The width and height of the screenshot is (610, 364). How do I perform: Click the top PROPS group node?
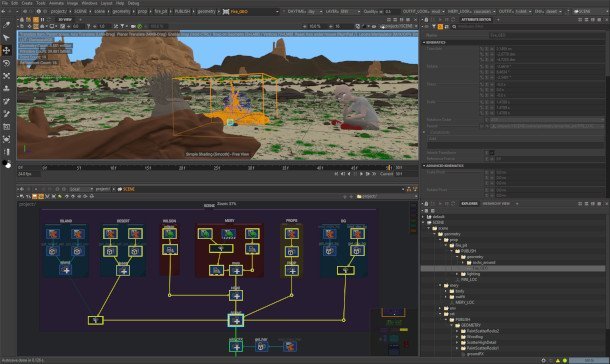pos(291,234)
